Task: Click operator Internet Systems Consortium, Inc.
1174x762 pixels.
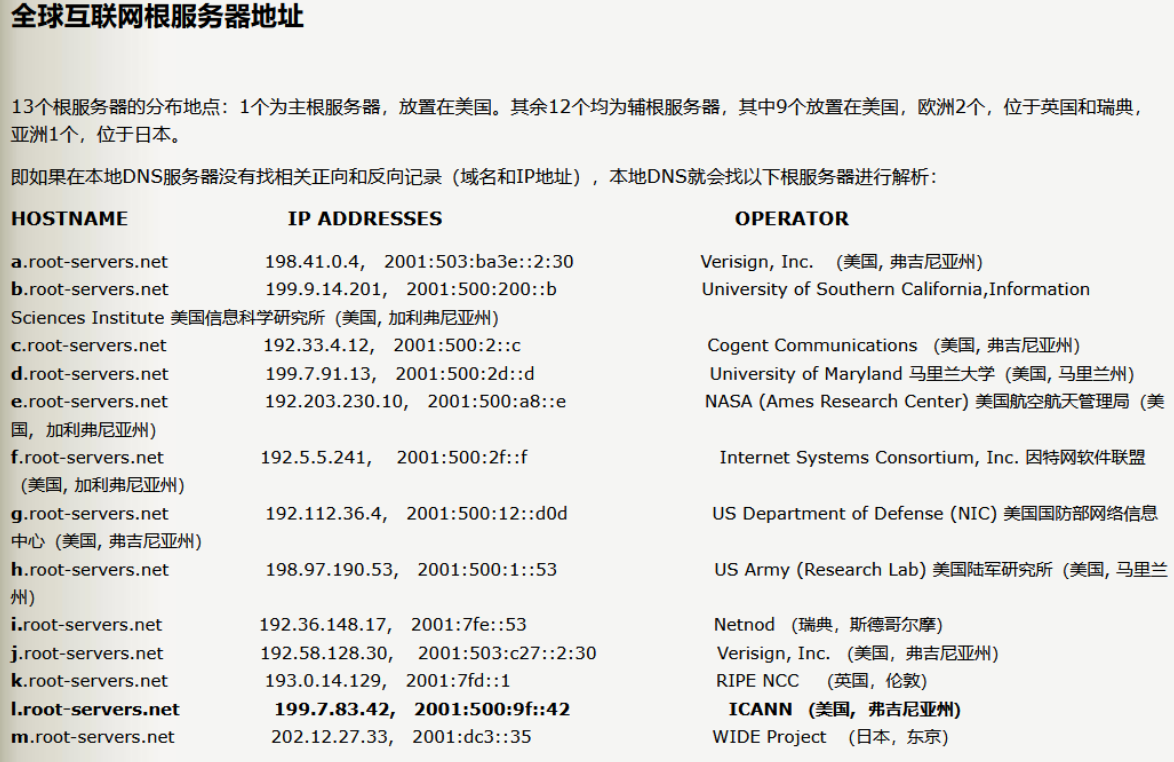Action: point(869,457)
